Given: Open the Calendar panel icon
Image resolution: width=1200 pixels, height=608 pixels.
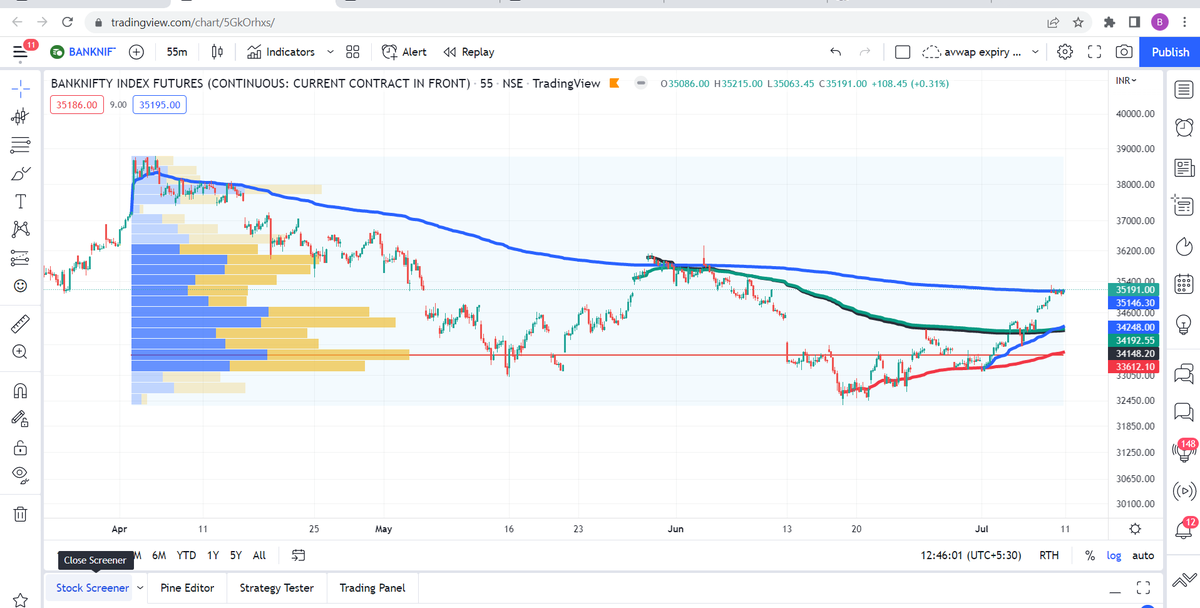Looking at the screenshot, I should pos(1184,284).
